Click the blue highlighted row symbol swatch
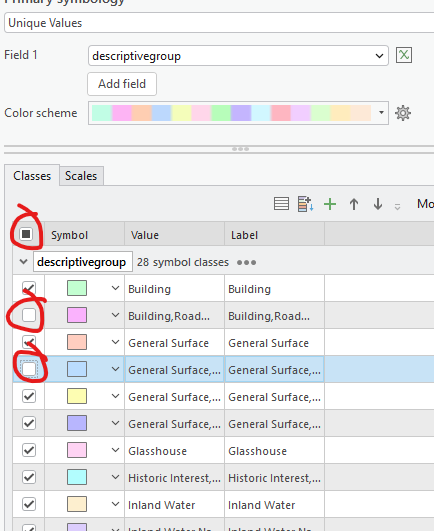 pos(77,369)
